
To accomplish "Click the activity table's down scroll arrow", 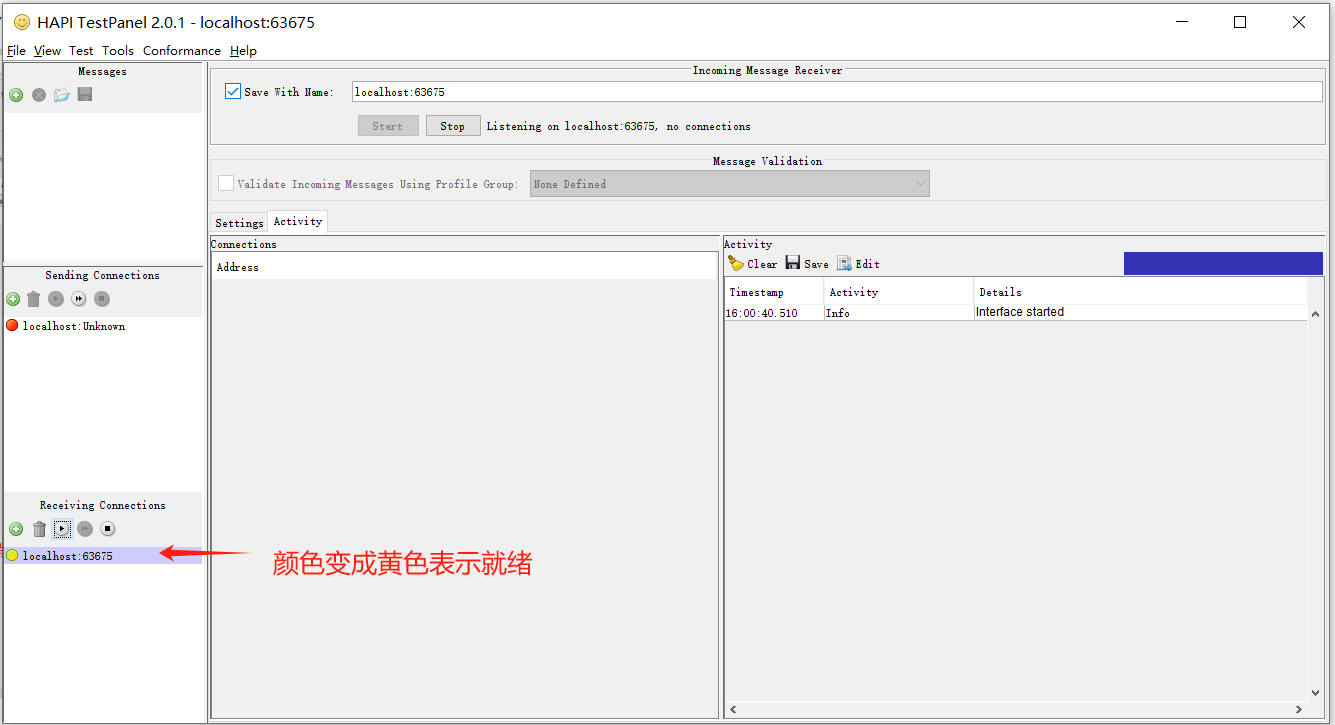I will coord(1315,693).
